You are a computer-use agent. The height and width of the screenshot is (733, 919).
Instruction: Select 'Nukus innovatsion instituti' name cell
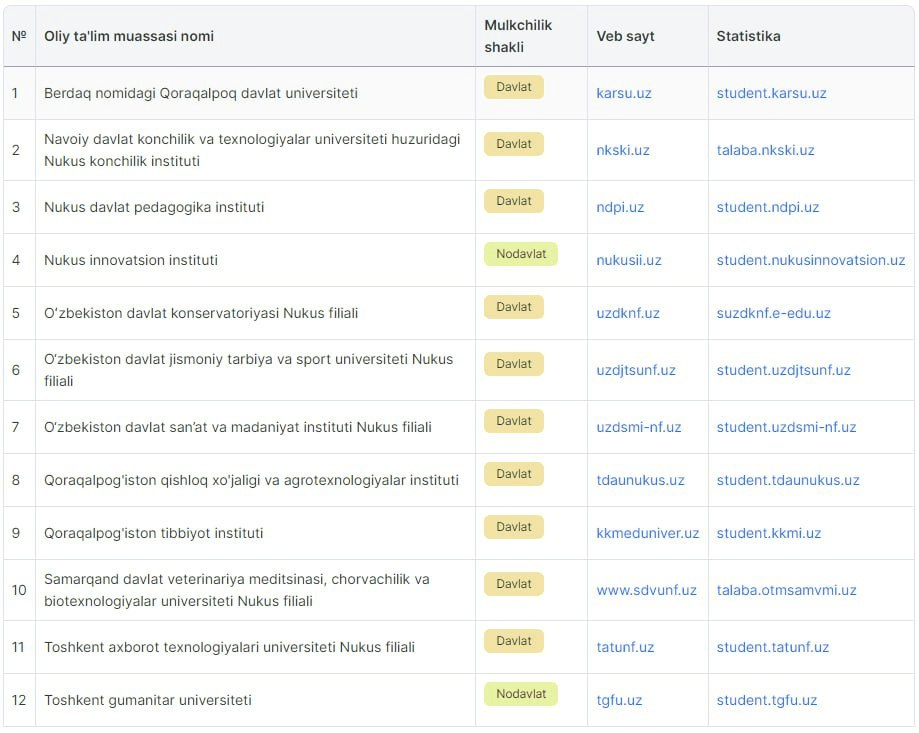[x=255, y=260]
